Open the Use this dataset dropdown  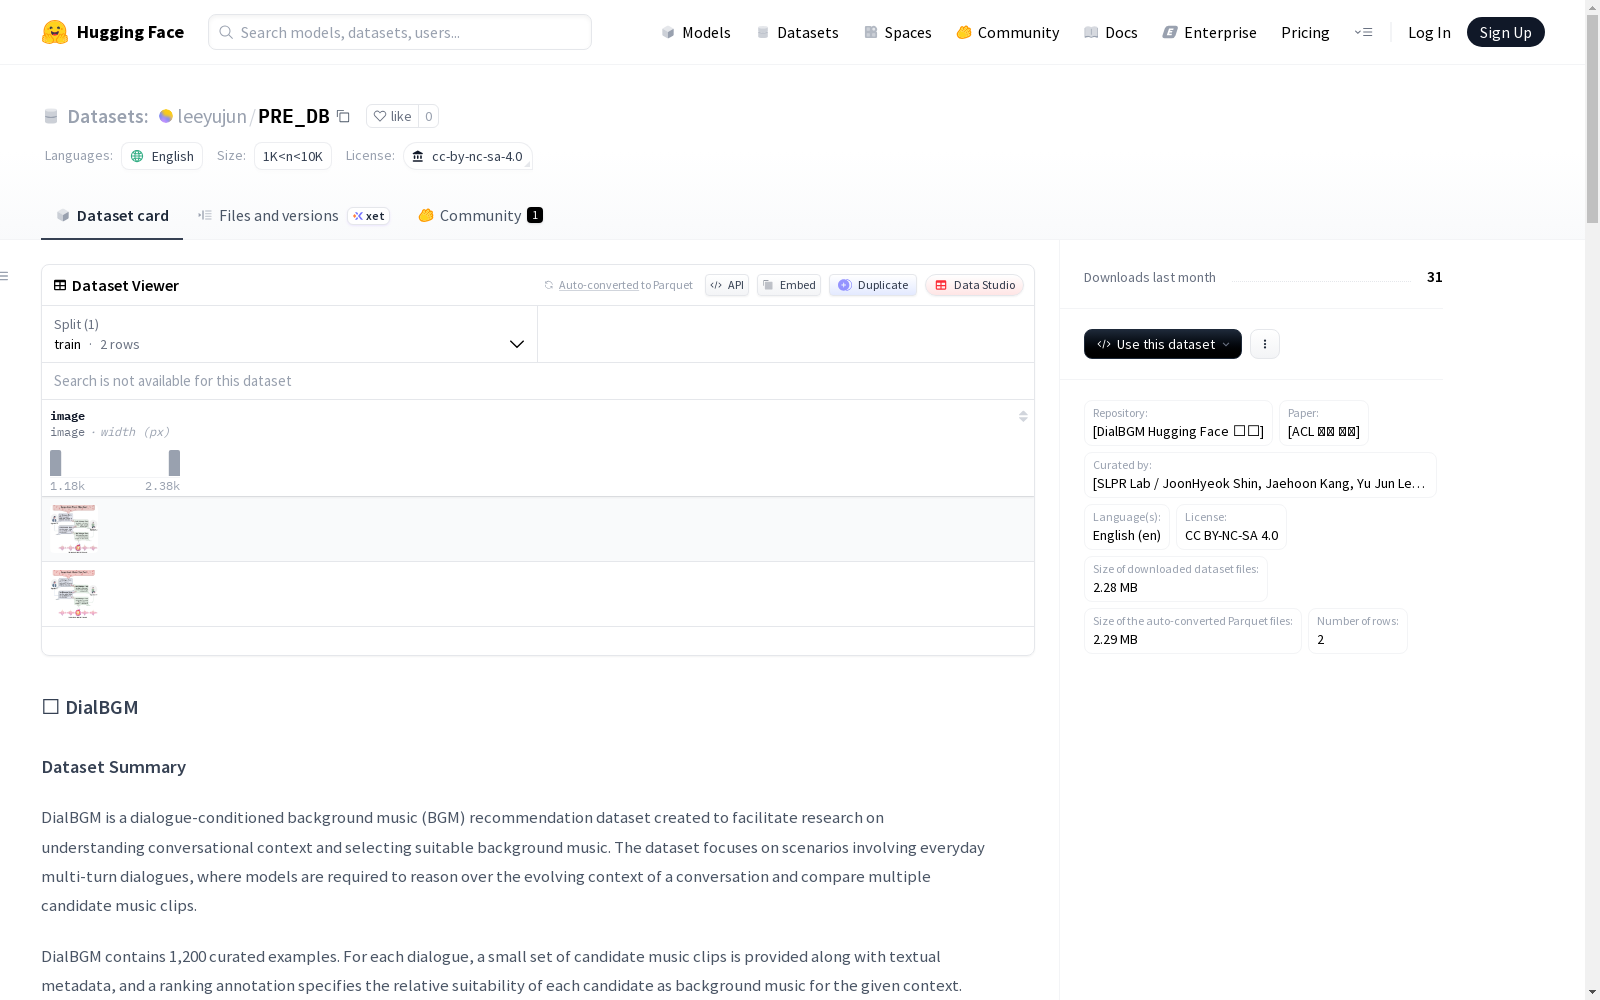click(1163, 344)
